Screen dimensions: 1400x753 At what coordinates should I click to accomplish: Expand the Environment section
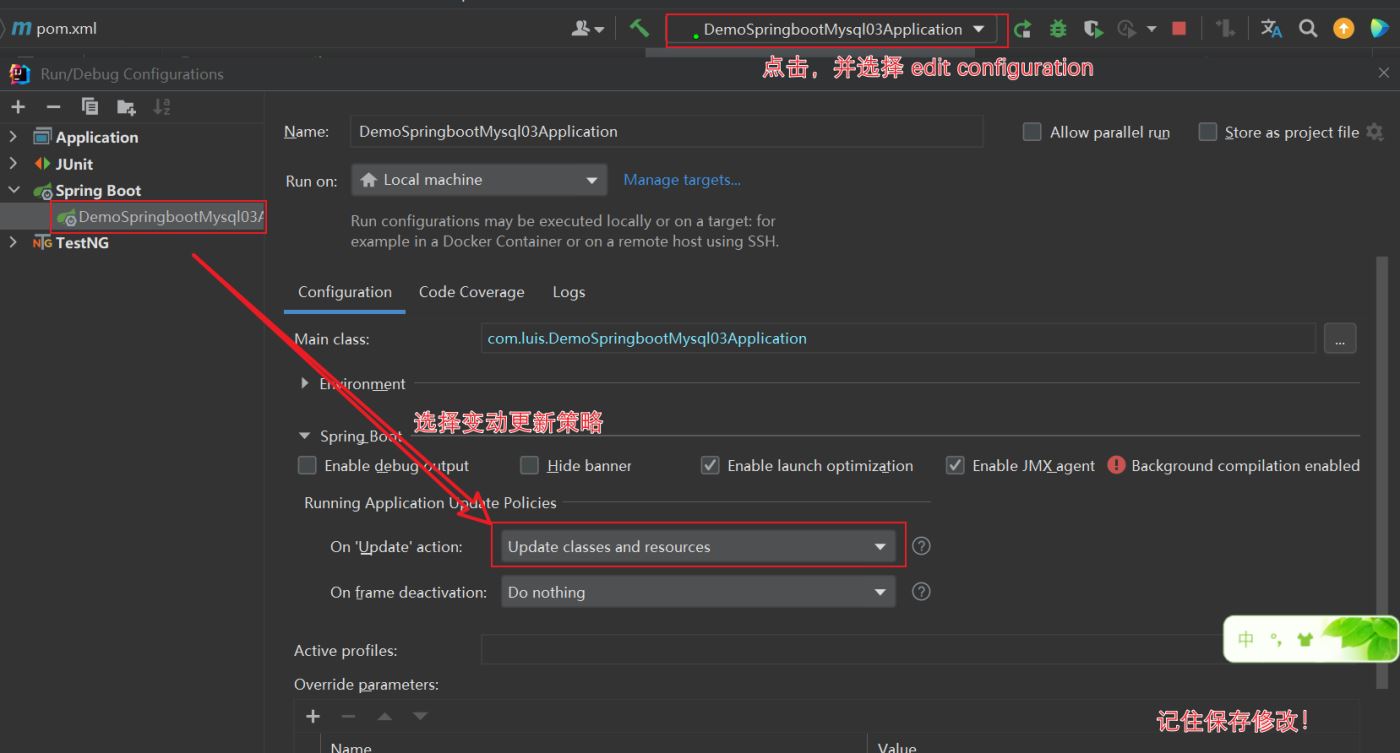tap(305, 384)
